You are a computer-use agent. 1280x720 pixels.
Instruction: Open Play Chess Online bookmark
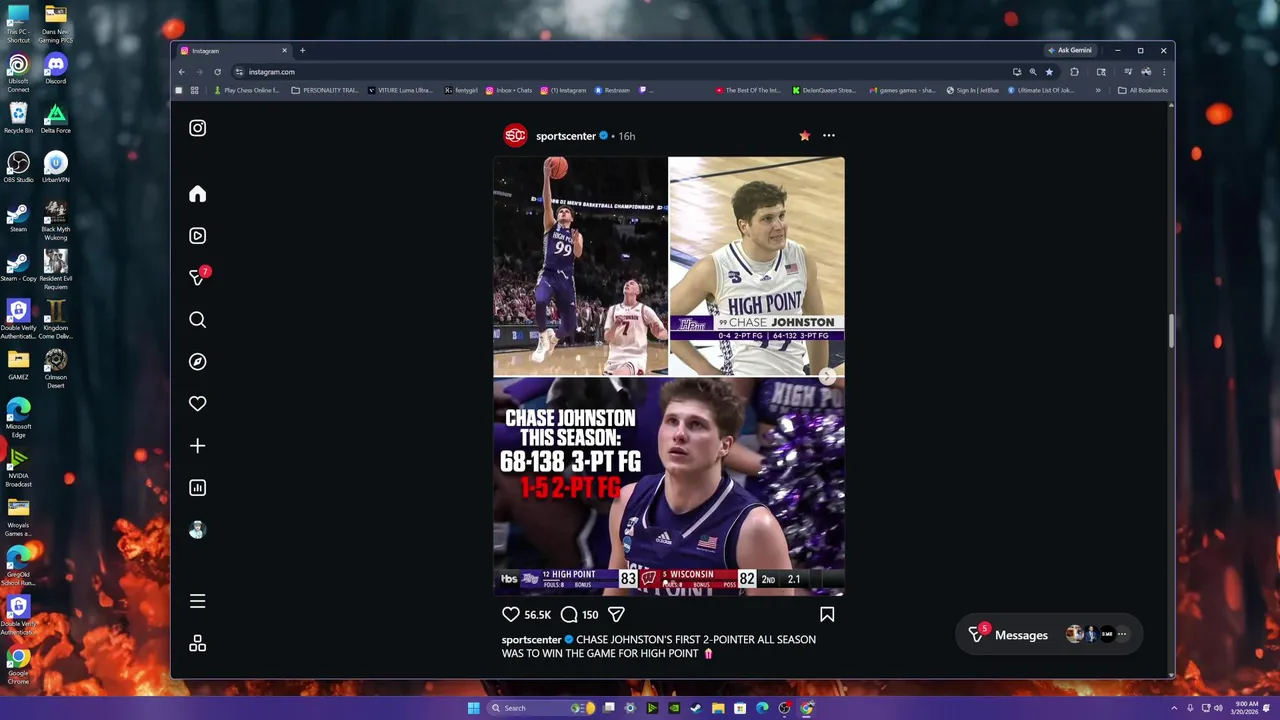247,90
